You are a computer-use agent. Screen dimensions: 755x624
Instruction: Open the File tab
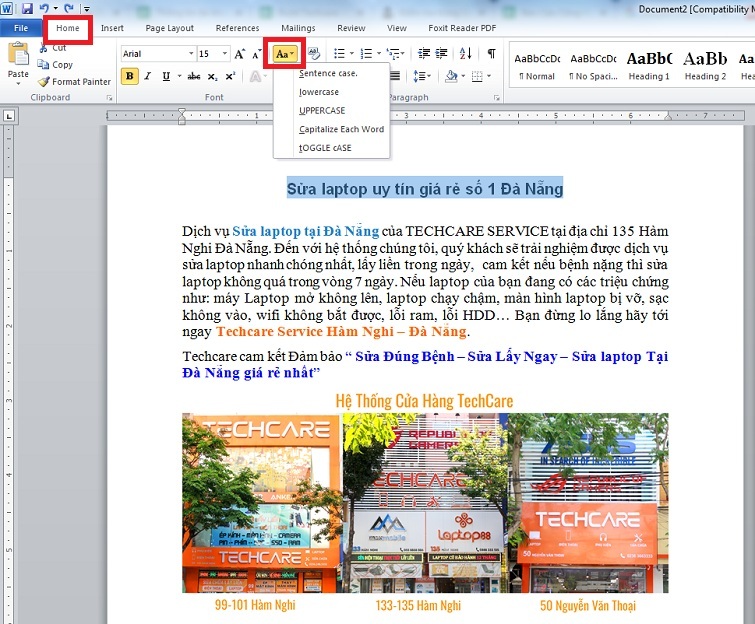pos(21,28)
